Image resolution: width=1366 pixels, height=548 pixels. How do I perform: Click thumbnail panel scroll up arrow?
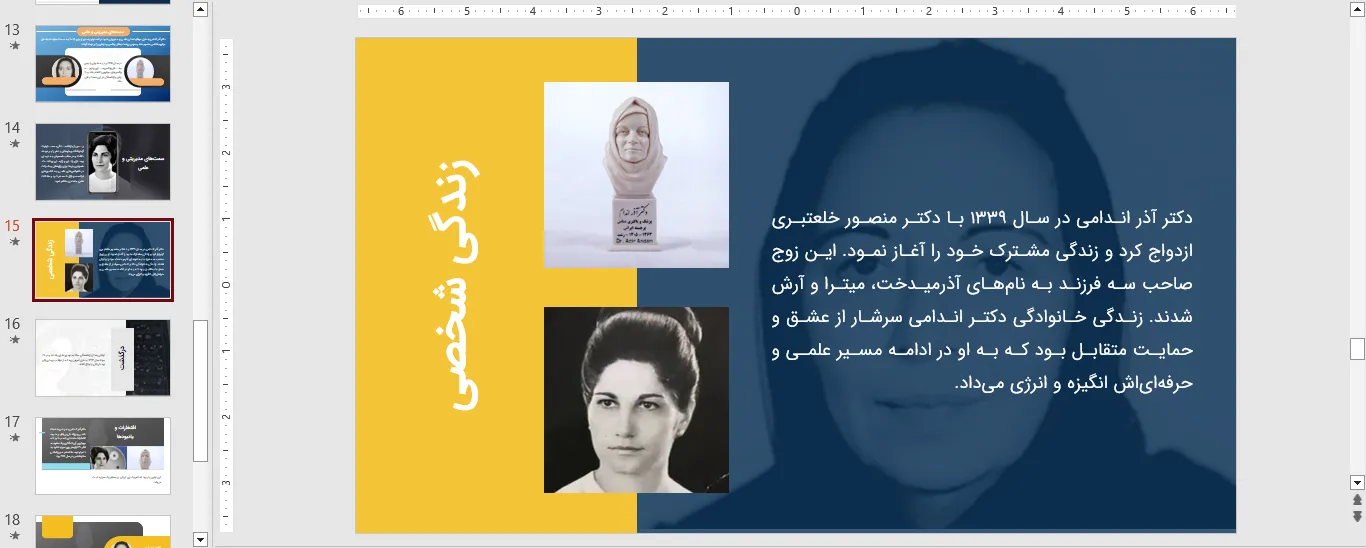[201, 10]
